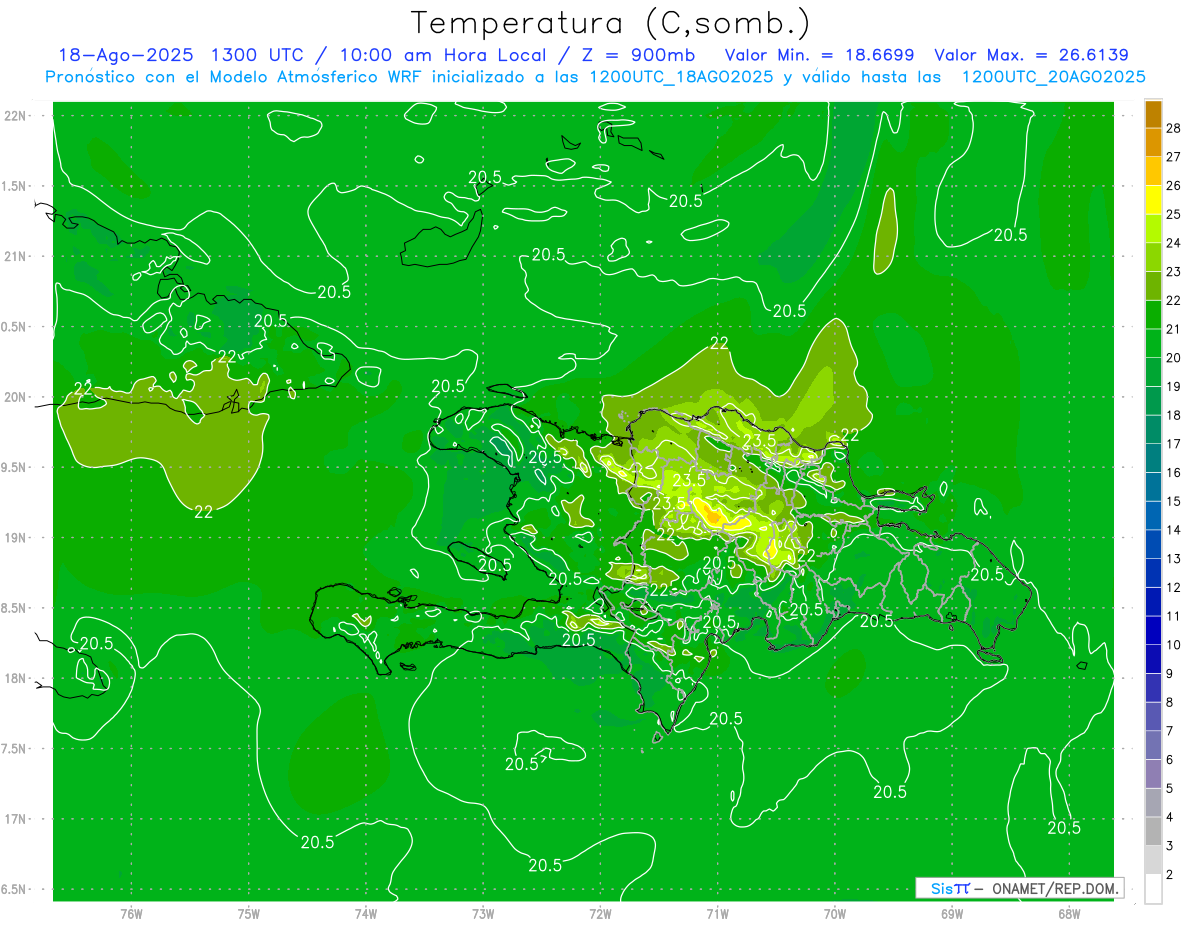The image size is (1200, 927).
Task: Click the "75W" longitude axis label
Action: click(x=249, y=913)
